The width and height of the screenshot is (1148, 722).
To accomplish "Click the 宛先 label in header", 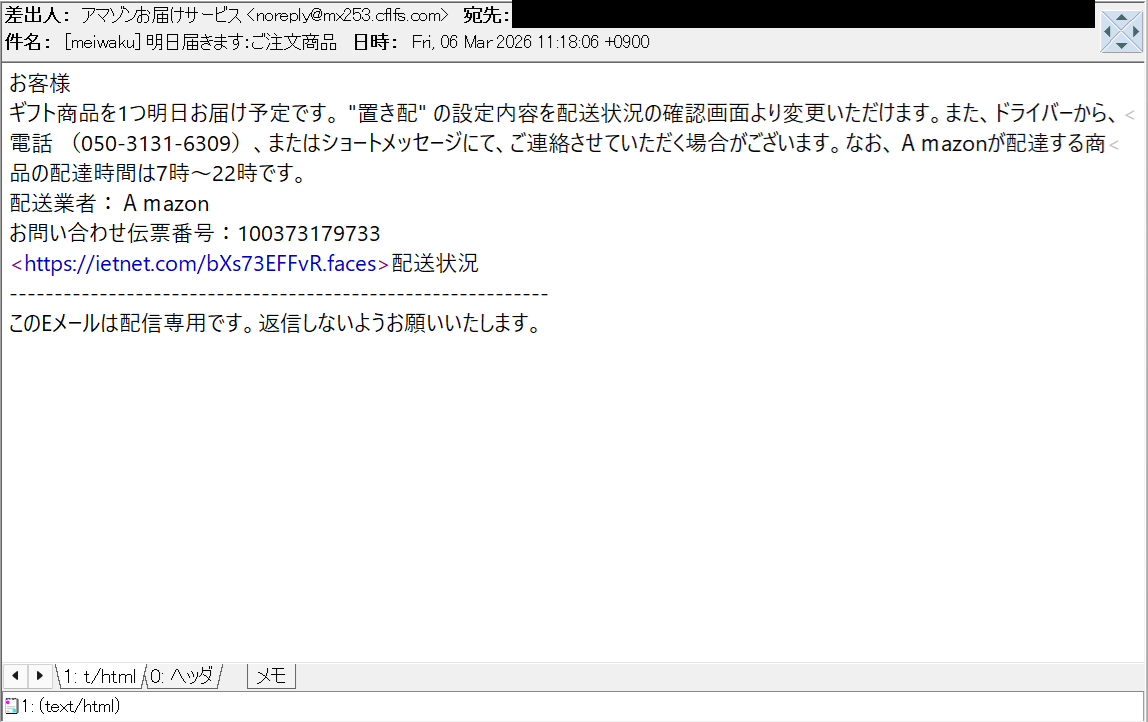I will pyautogui.click(x=486, y=15).
